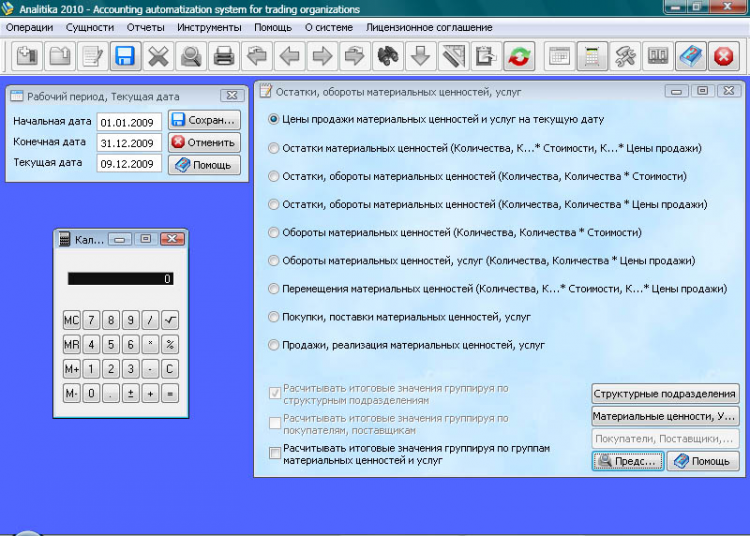The image size is (750, 536).
Task: Click the calendar toolbar icon
Action: click(559, 56)
